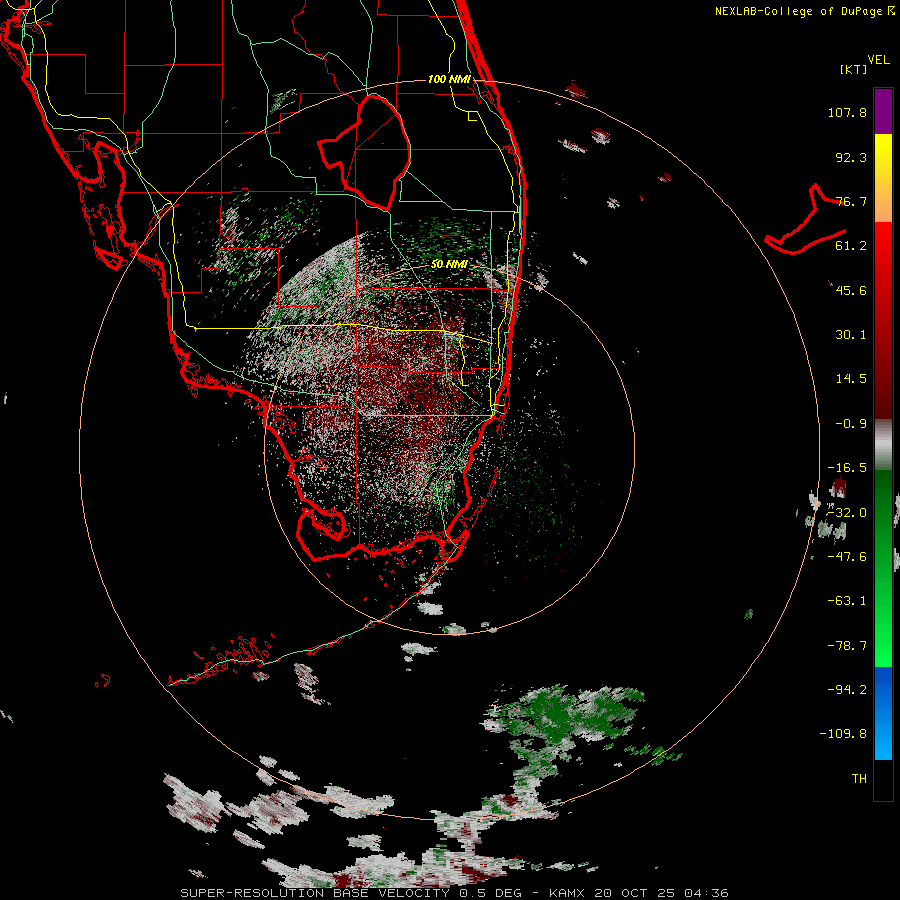900x900 pixels.
Task: Click the 30.1 velocity value
Action: pyautogui.click(x=851, y=335)
